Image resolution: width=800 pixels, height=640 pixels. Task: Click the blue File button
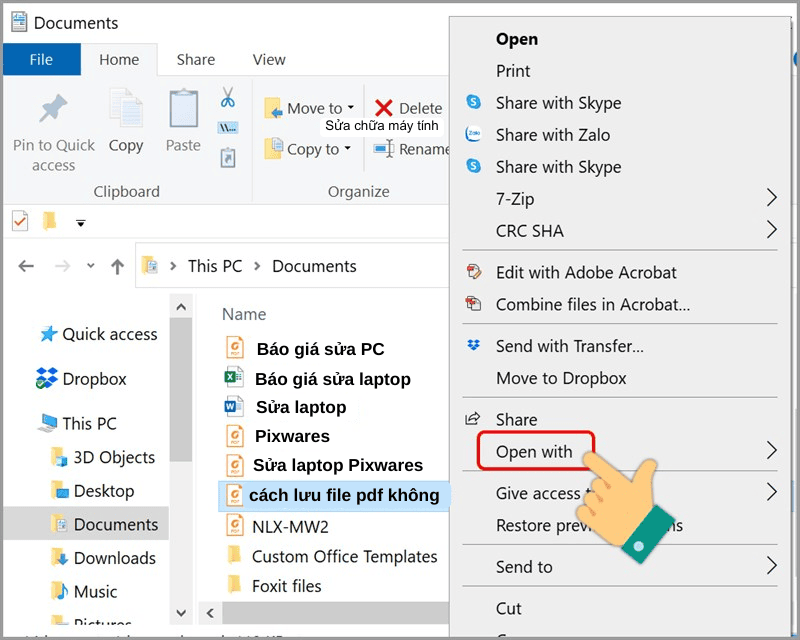(41, 59)
